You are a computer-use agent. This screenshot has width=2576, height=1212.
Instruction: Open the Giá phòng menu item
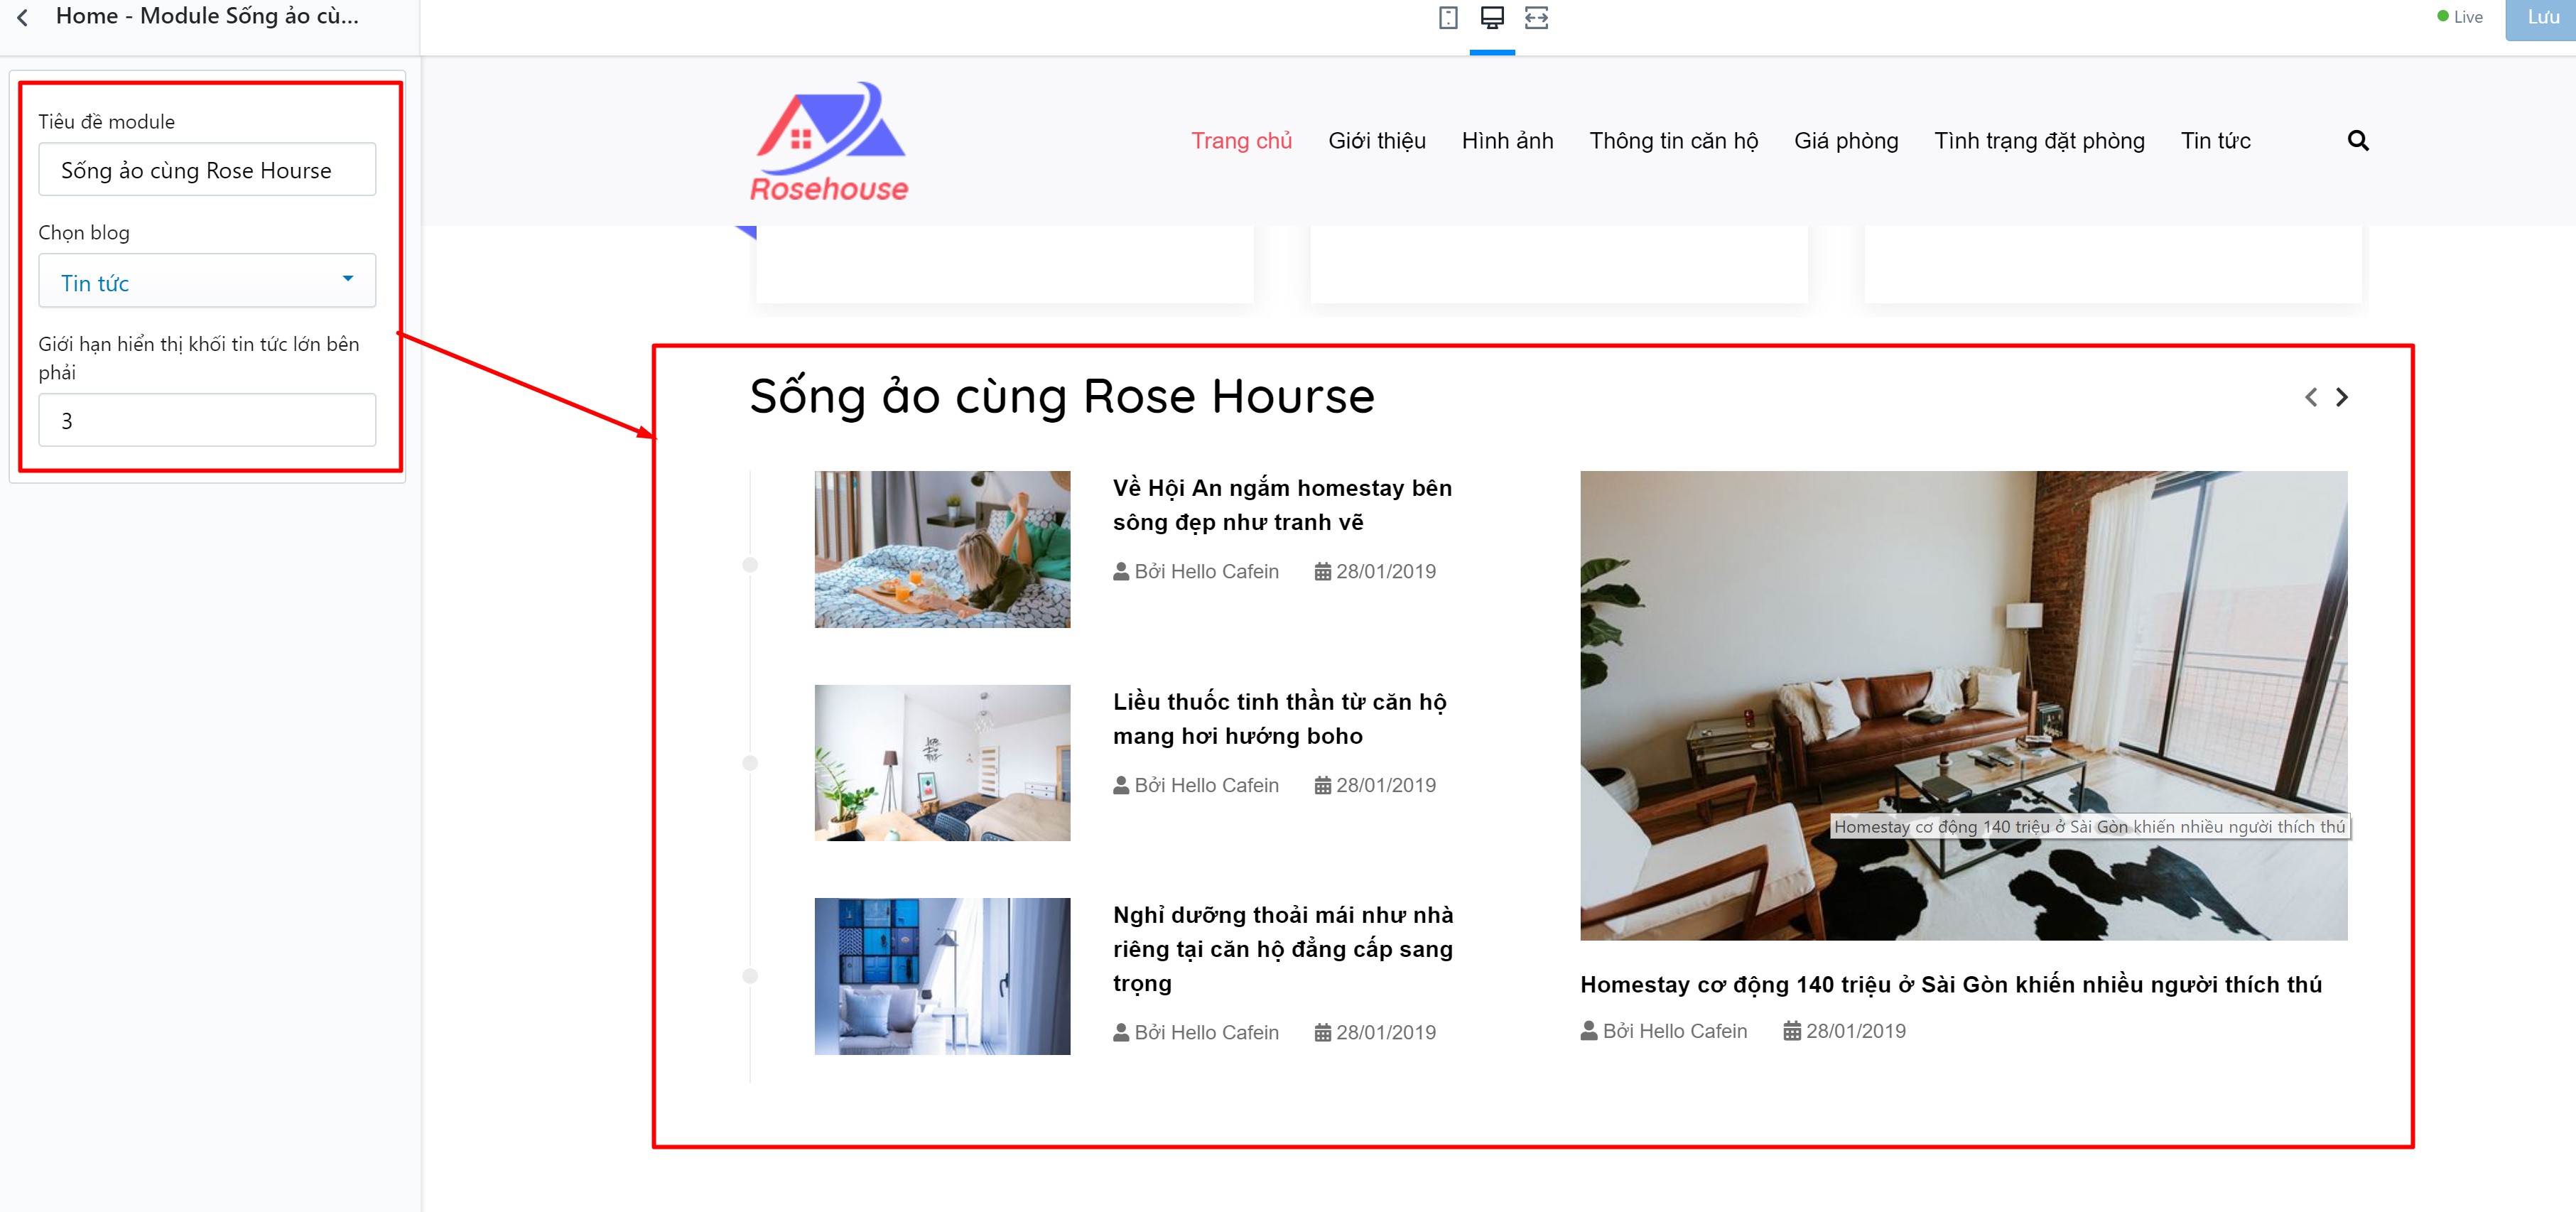(x=1846, y=141)
